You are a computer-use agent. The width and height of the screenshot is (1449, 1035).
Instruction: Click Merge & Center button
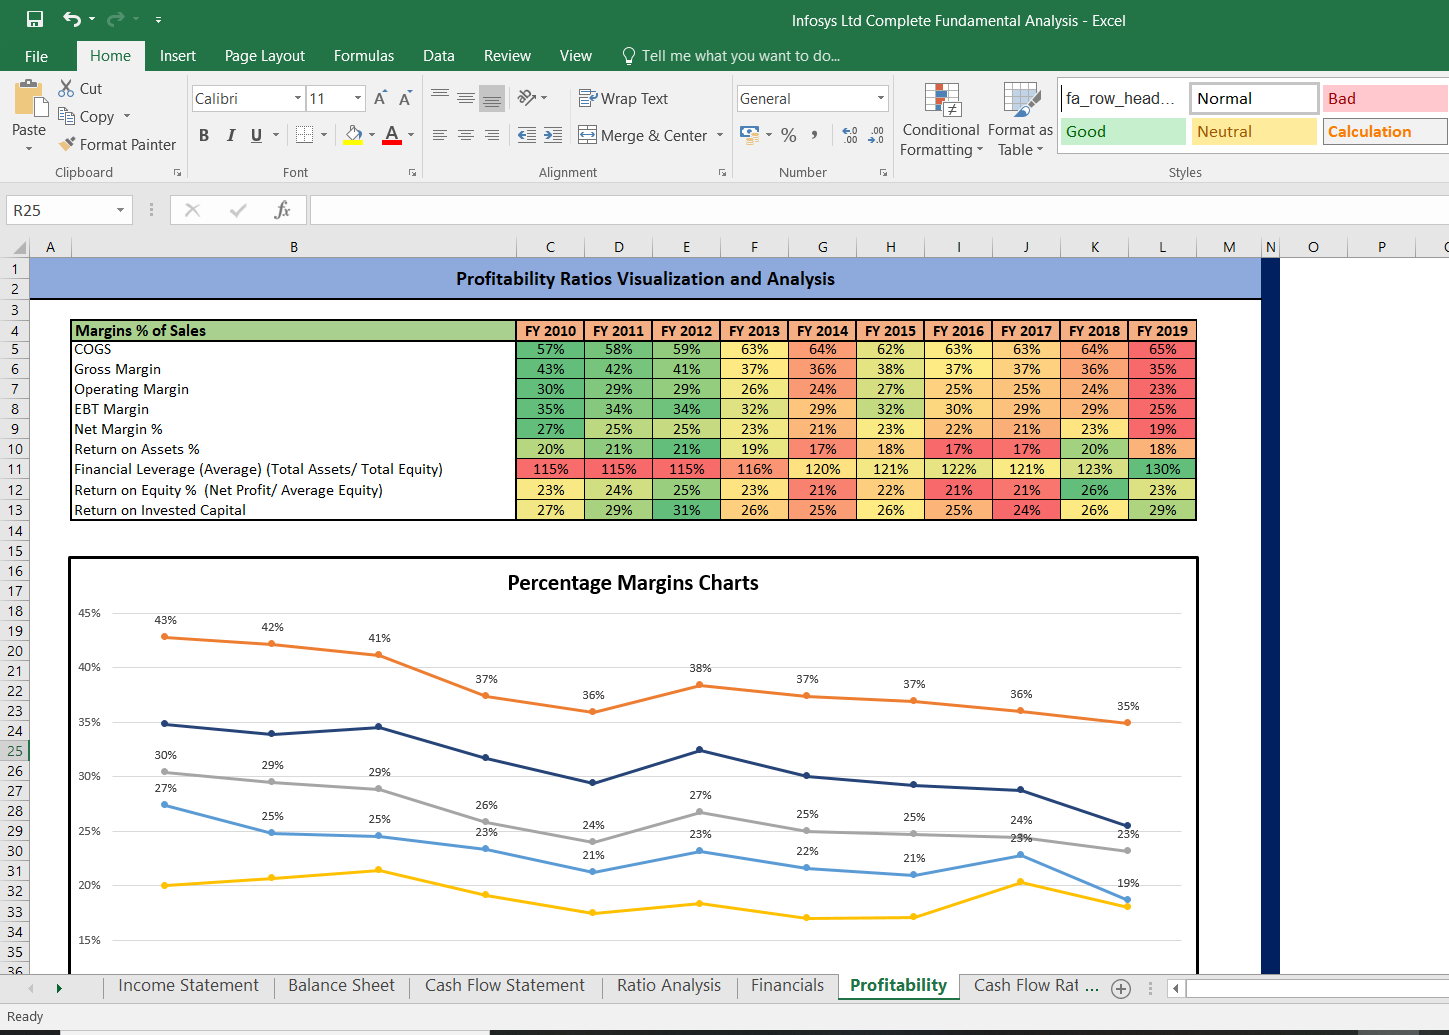point(643,135)
